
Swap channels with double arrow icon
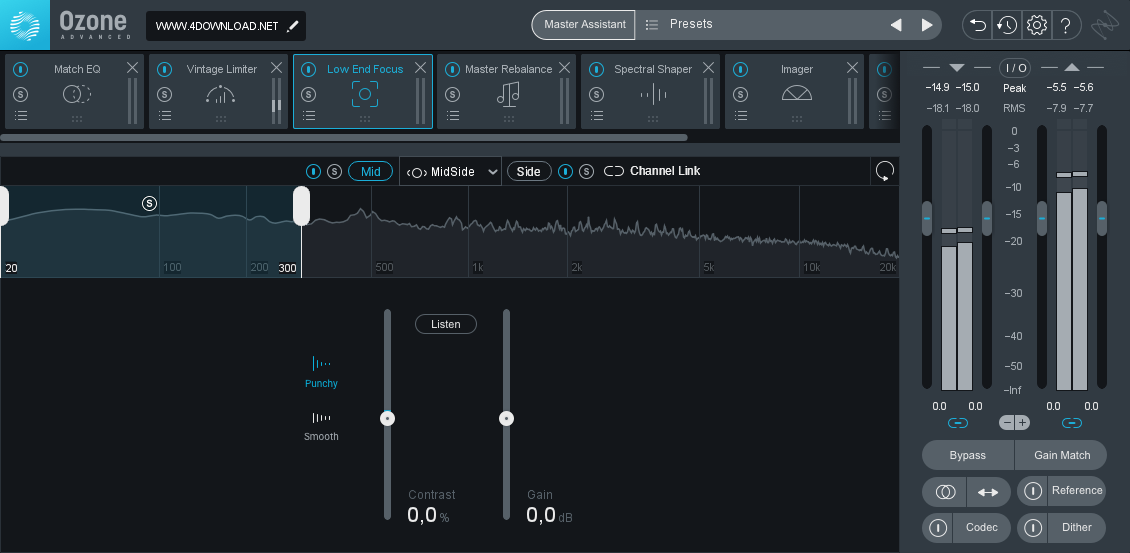[988, 492]
